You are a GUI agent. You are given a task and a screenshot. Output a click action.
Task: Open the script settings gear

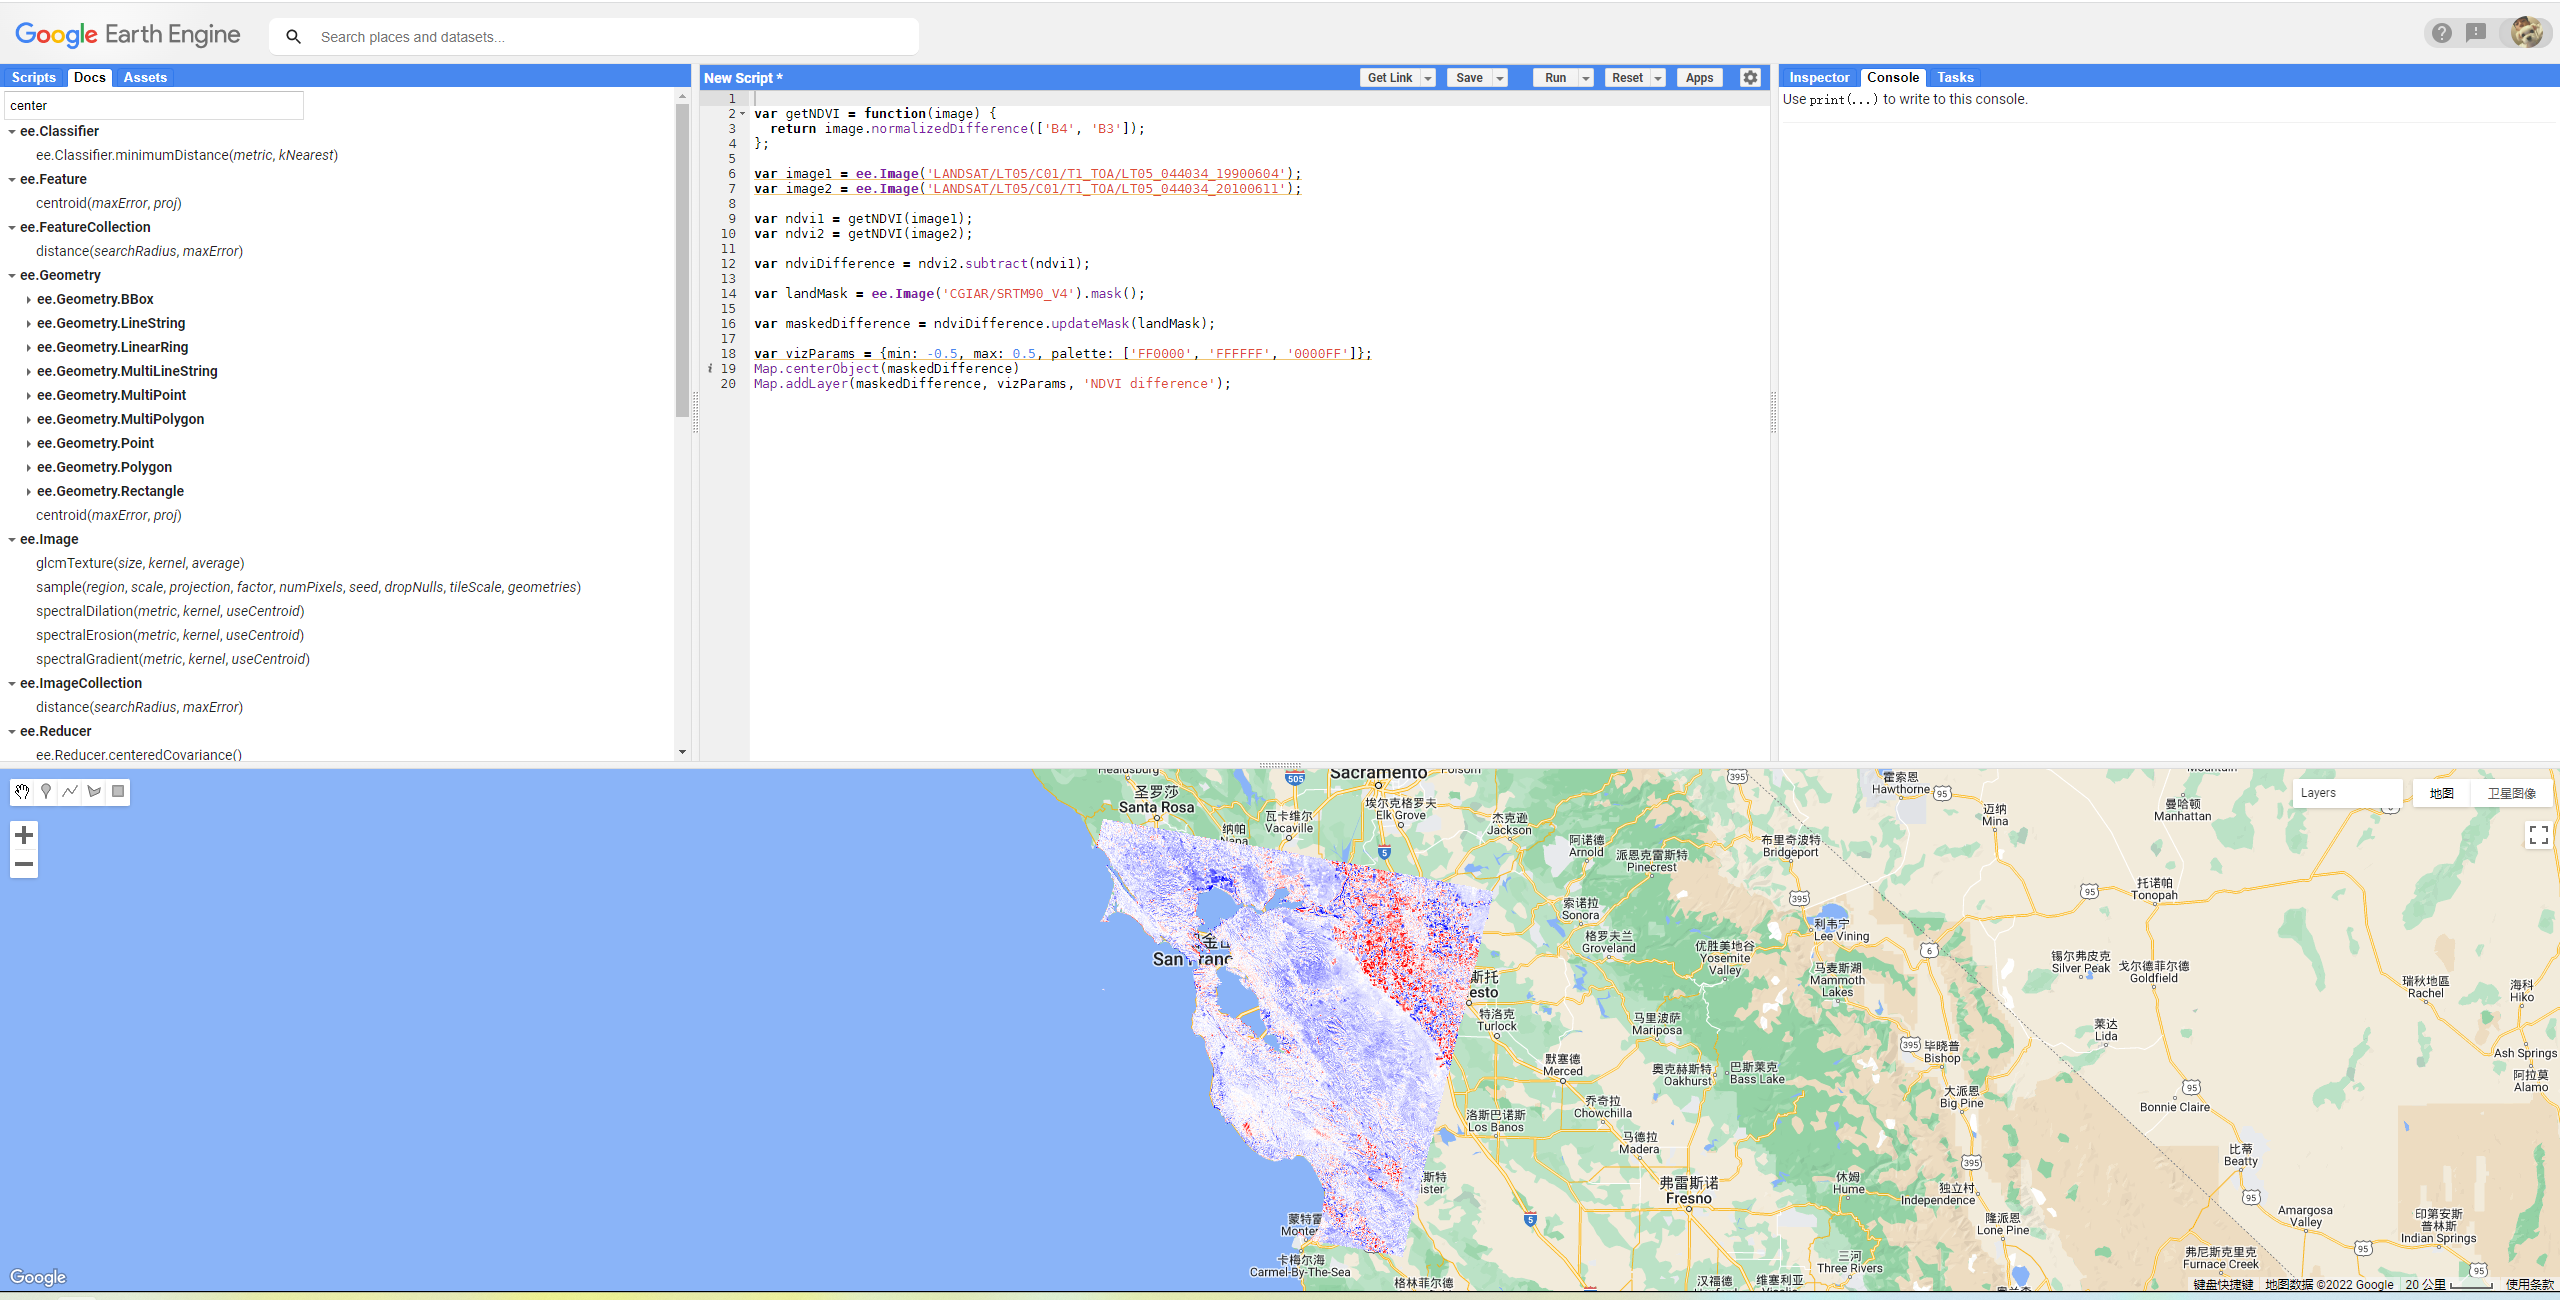coord(1750,78)
